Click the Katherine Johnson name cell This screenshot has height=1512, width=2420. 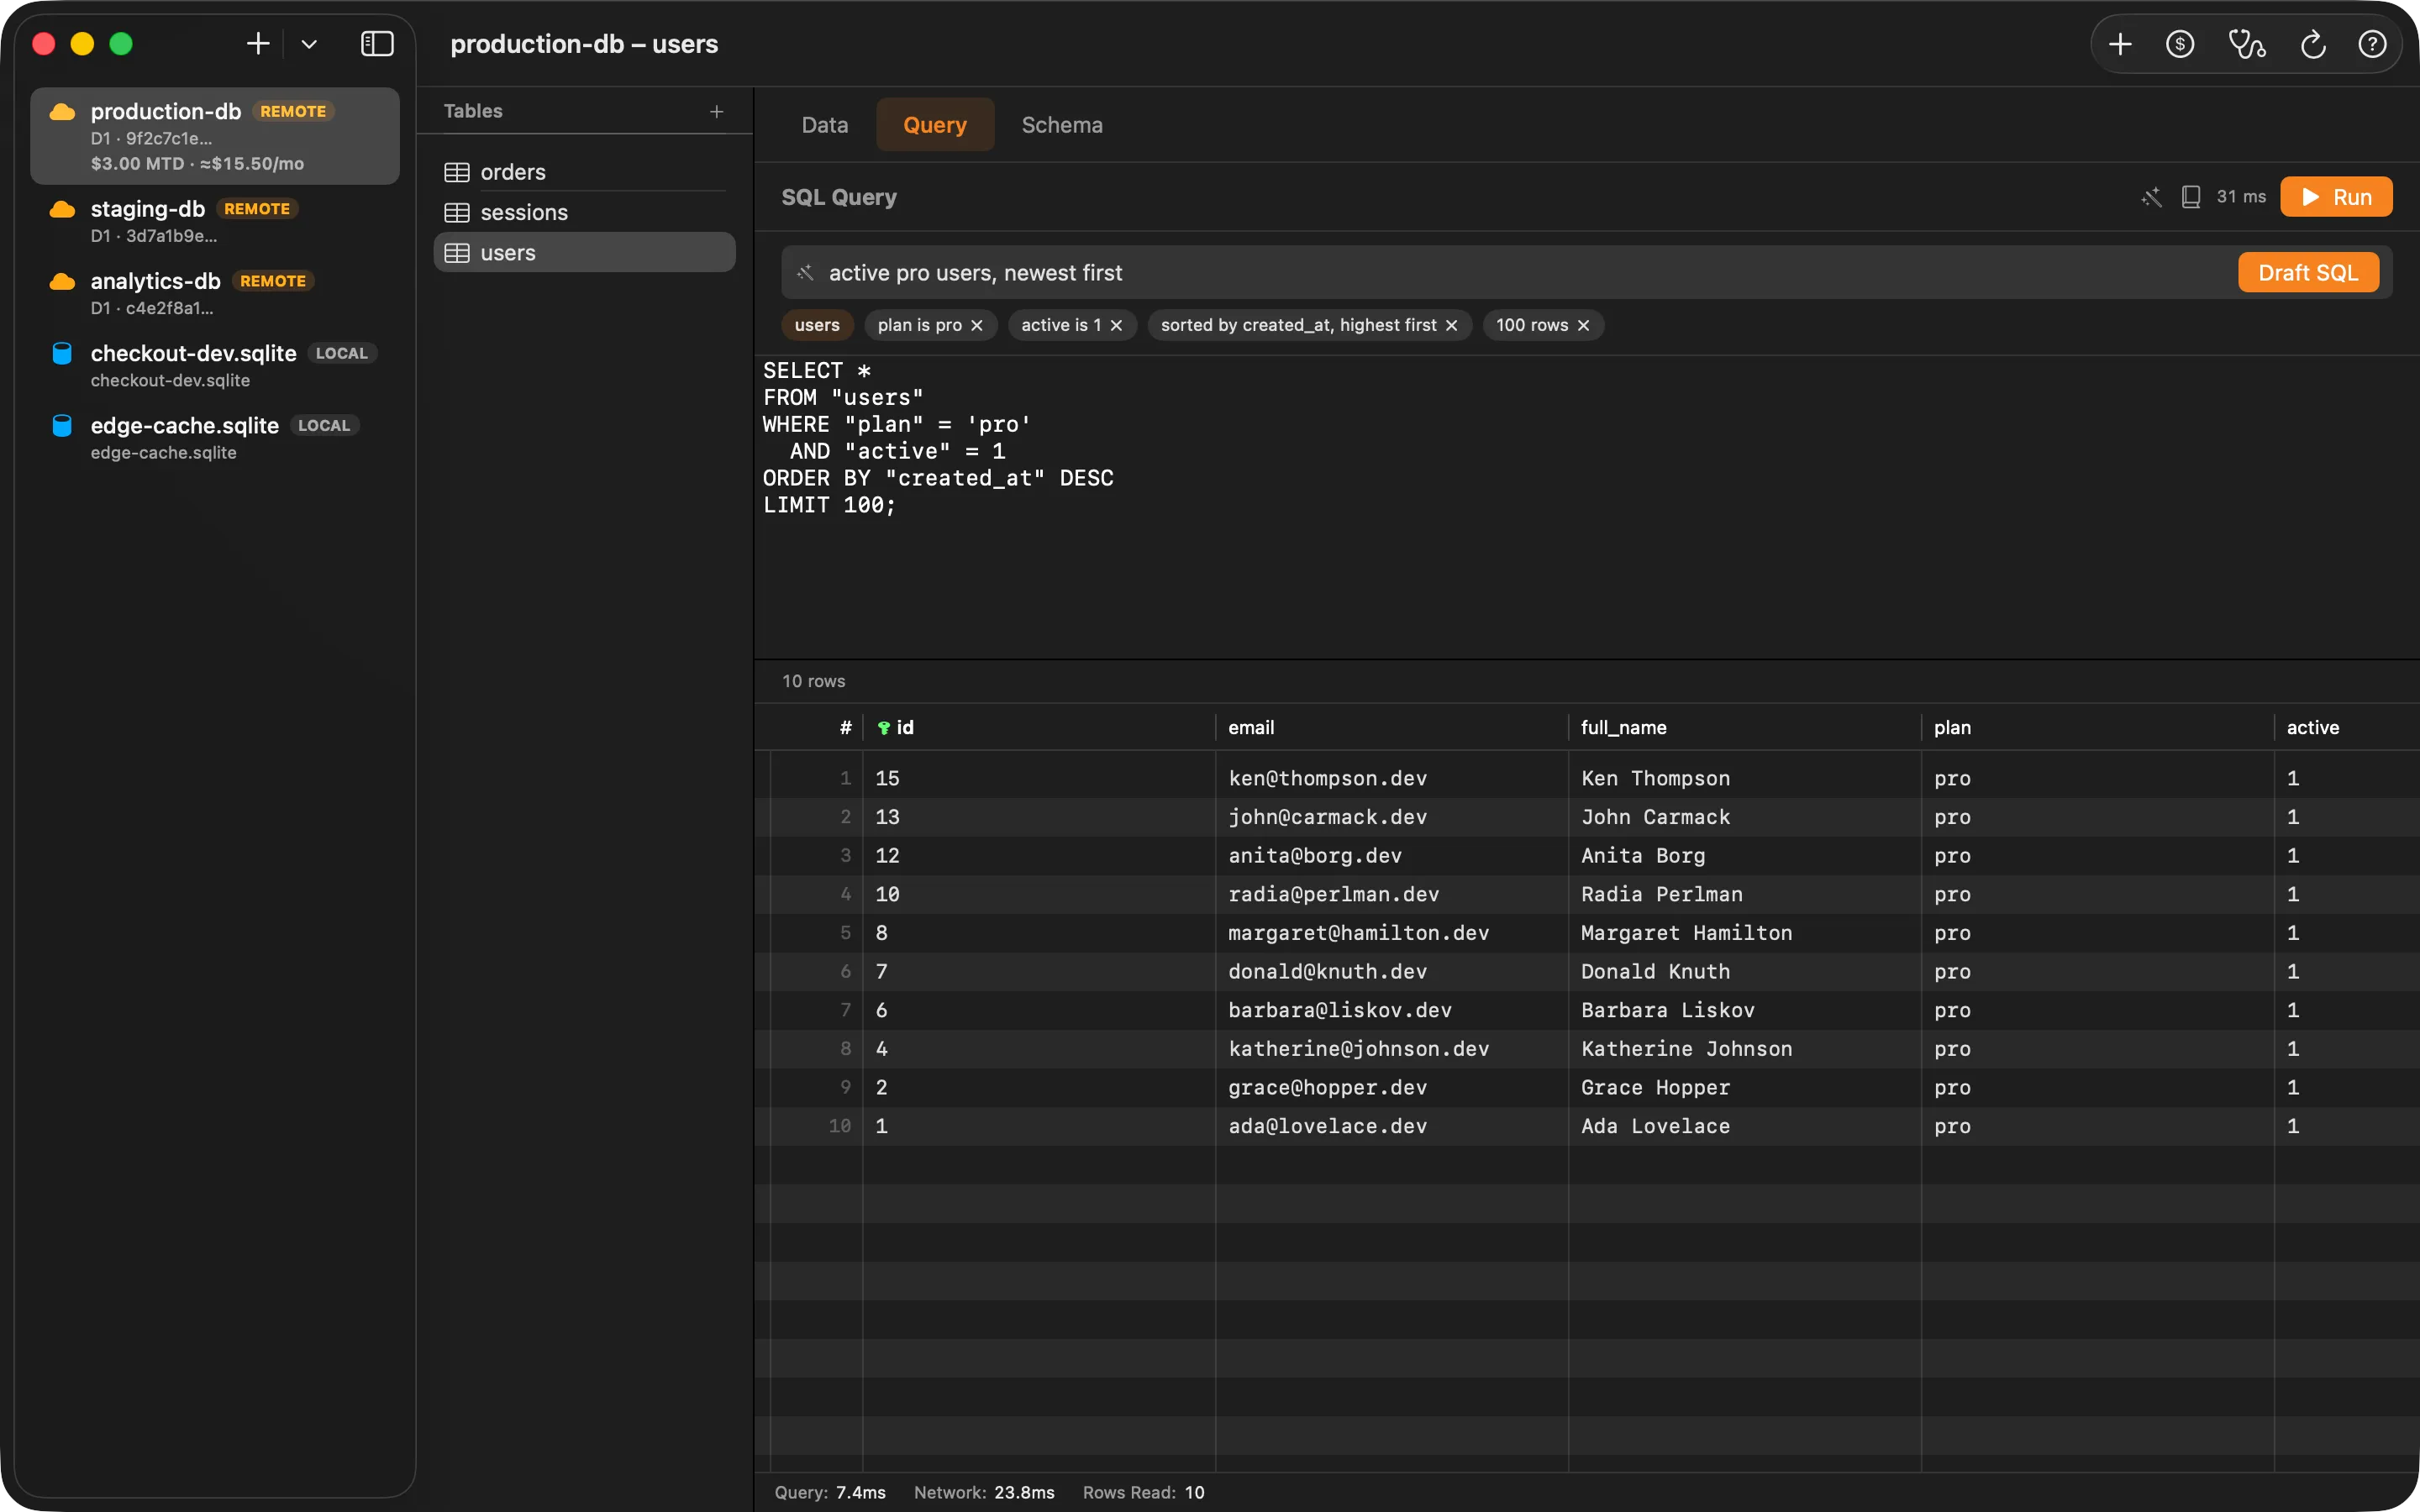(x=1744, y=1049)
